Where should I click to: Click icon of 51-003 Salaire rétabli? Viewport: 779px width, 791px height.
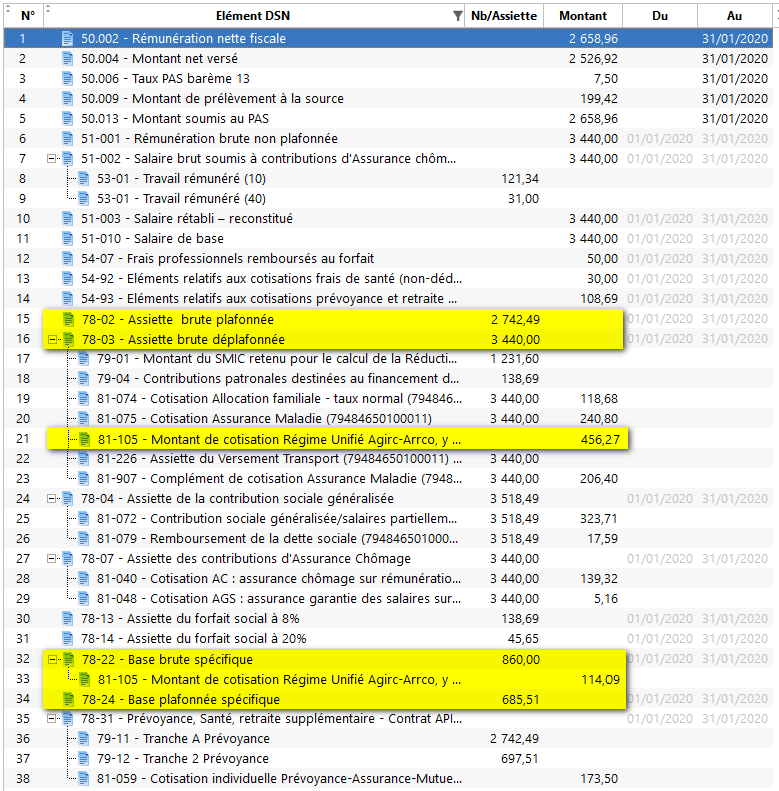pos(67,218)
